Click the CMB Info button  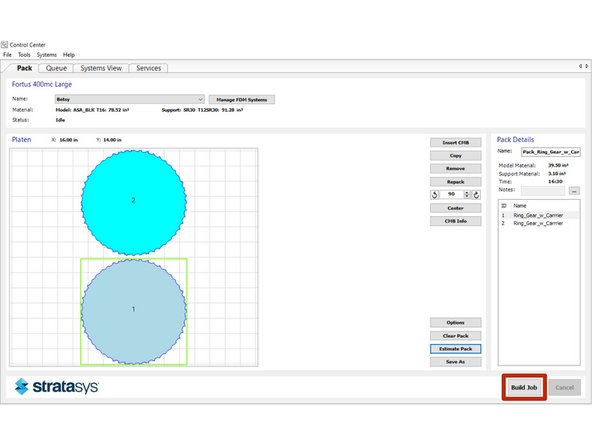tap(456, 221)
